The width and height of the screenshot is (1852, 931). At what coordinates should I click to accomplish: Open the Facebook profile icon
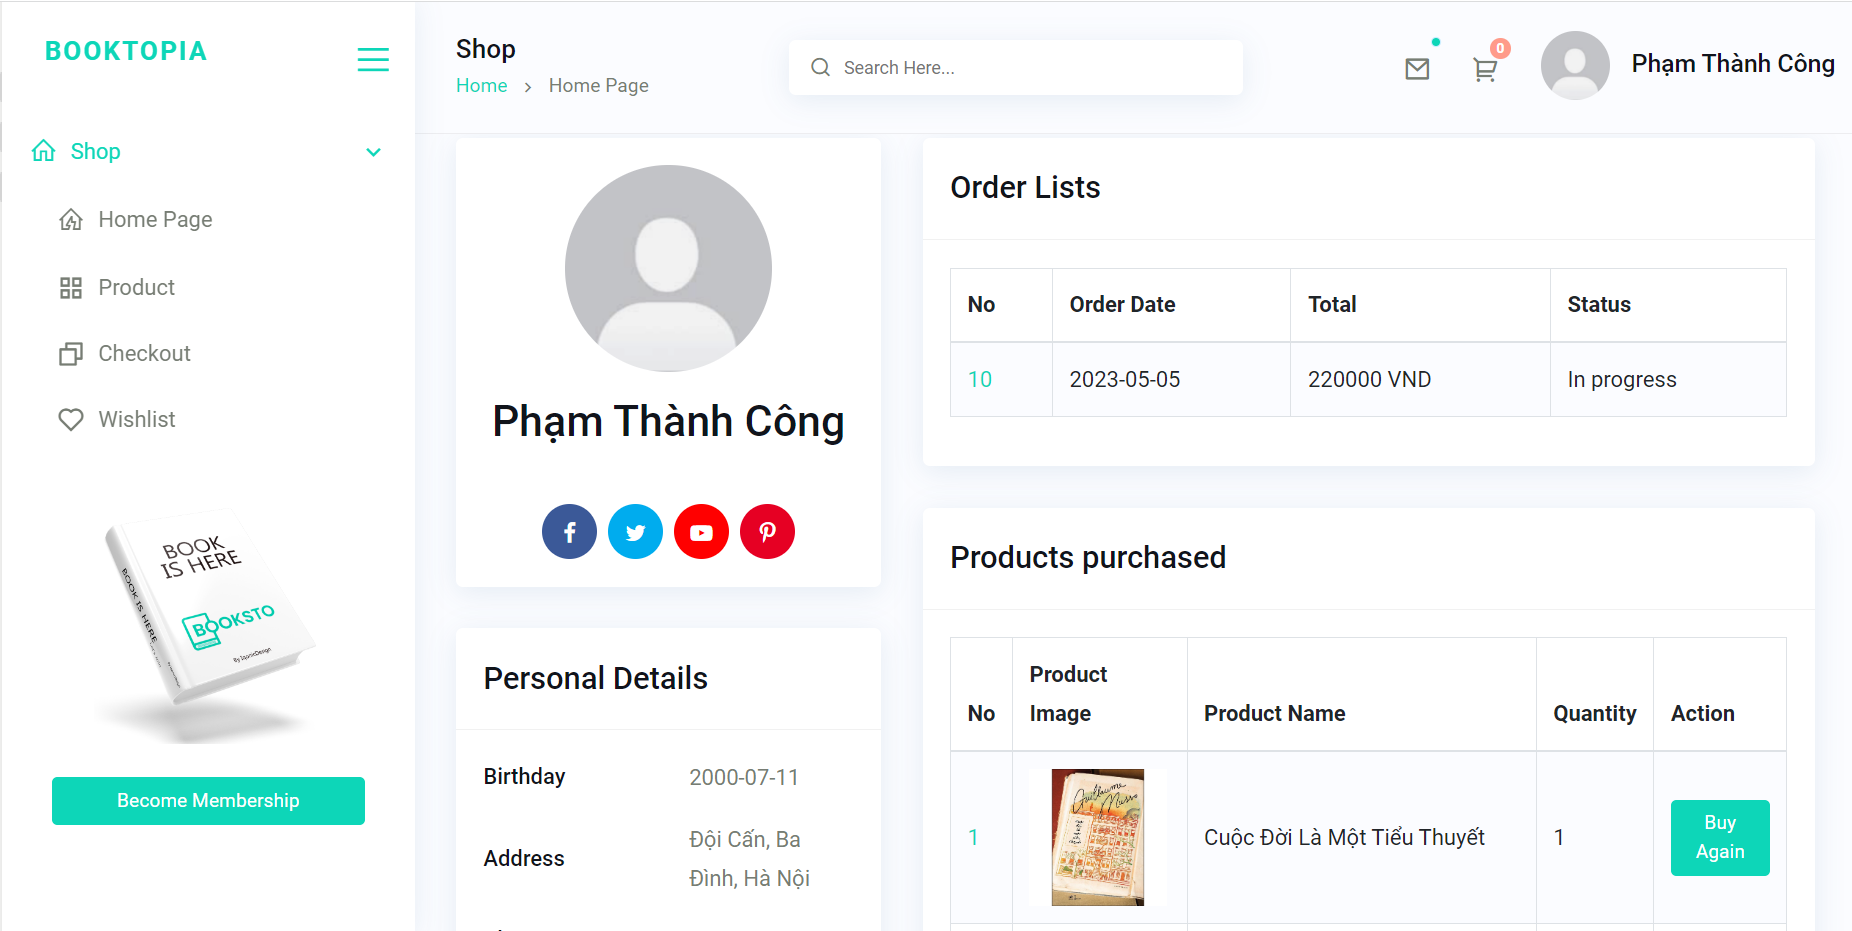[569, 531]
